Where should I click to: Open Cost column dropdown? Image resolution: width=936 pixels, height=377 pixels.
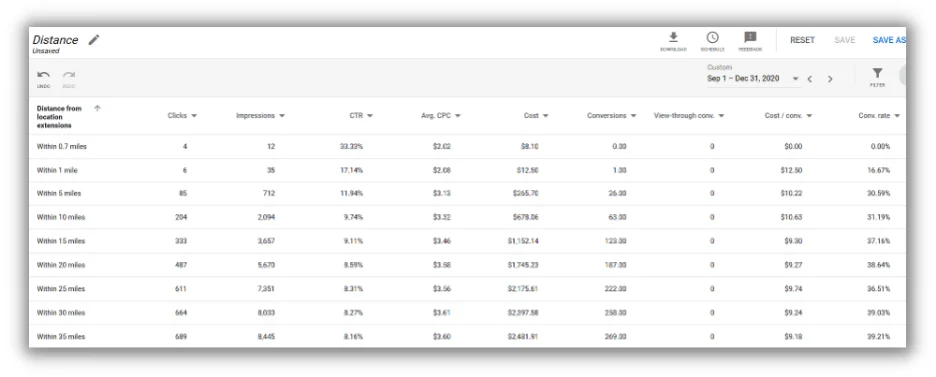545,116
